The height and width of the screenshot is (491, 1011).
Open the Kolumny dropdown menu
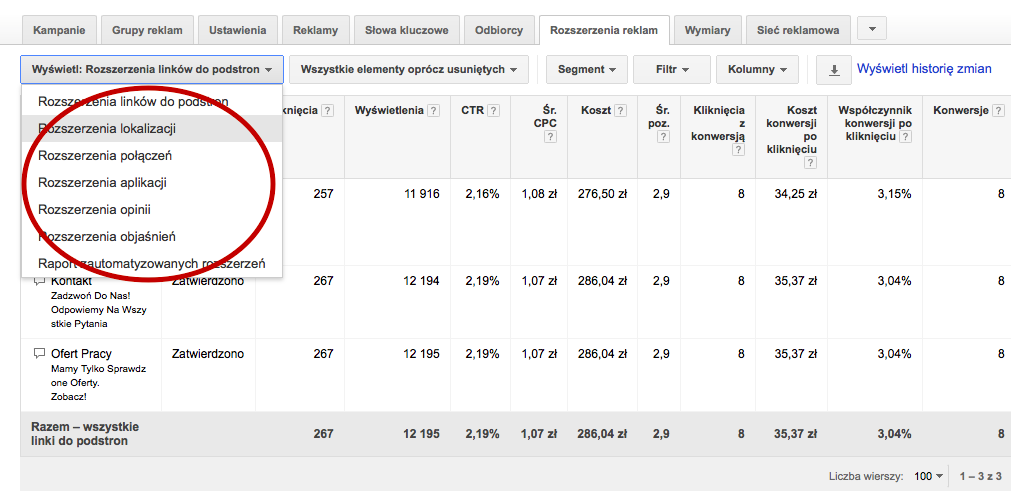(x=756, y=70)
